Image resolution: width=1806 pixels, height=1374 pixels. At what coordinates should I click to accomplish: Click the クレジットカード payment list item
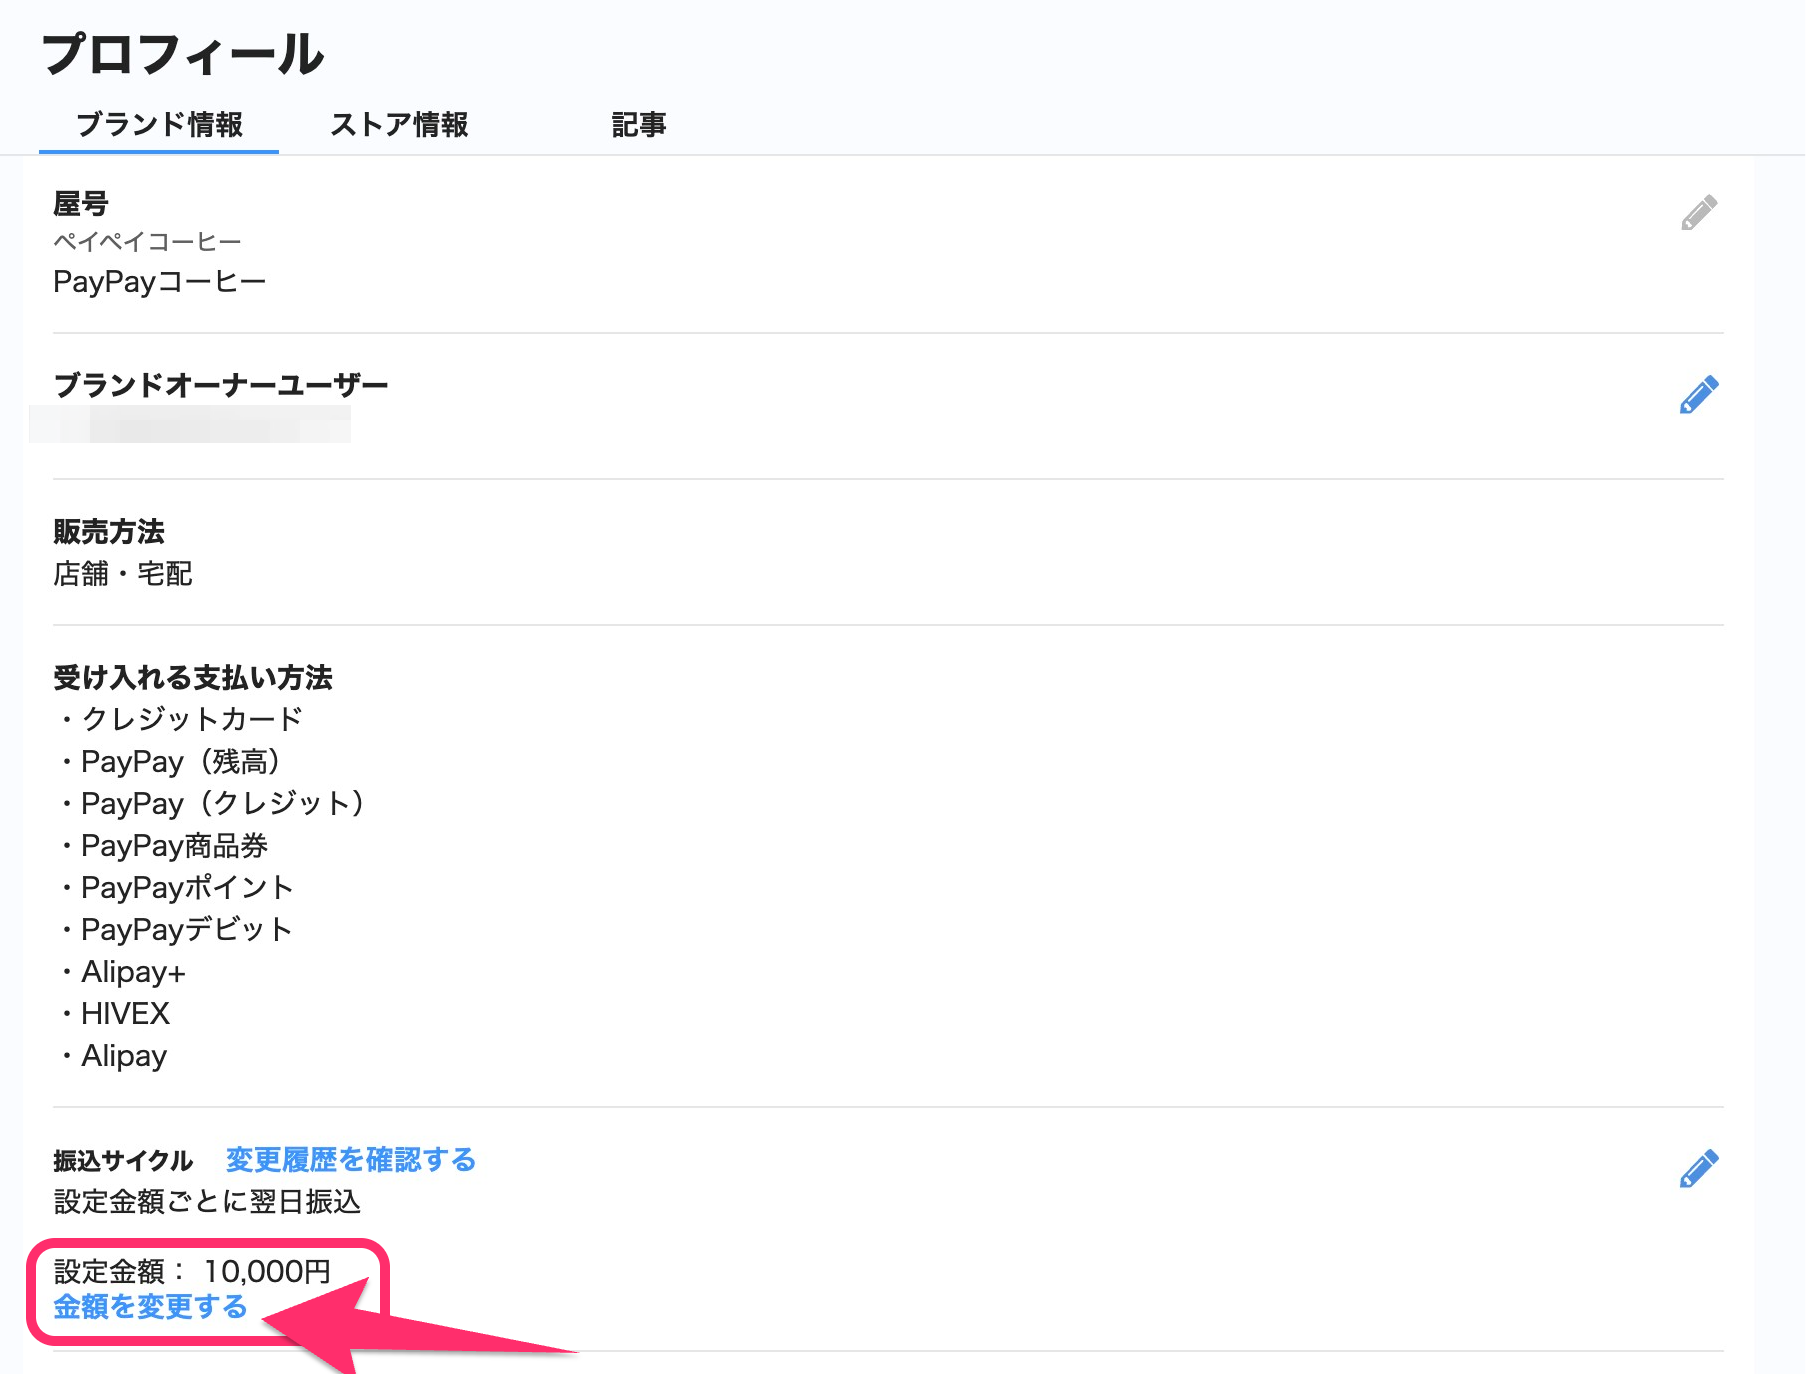tap(190, 719)
